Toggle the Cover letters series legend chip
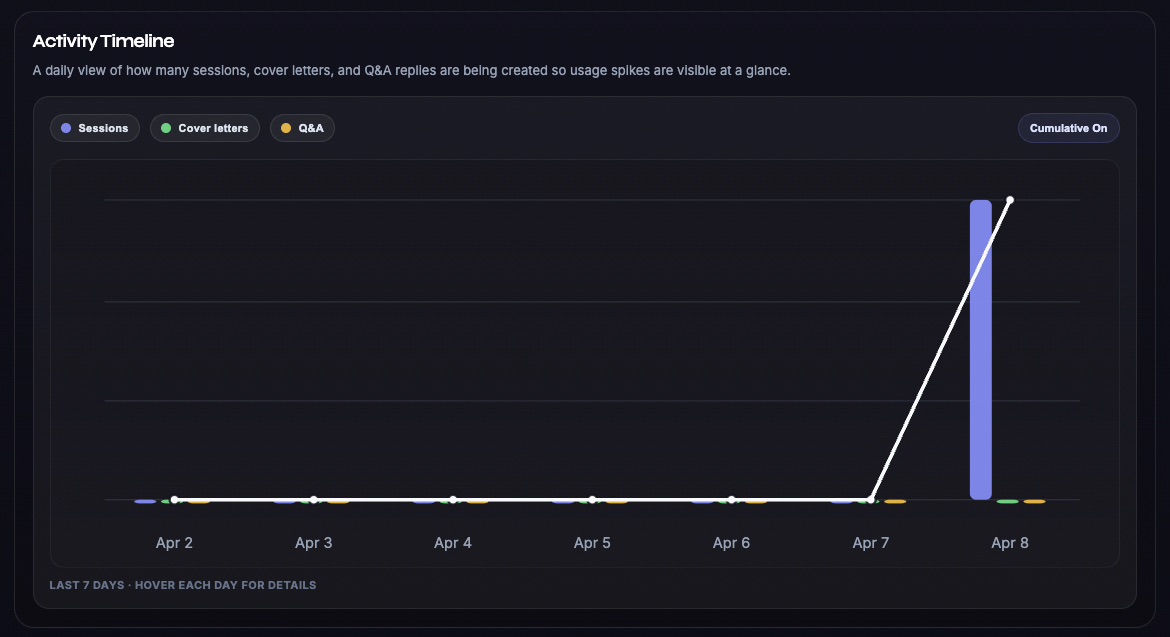 (205, 128)
